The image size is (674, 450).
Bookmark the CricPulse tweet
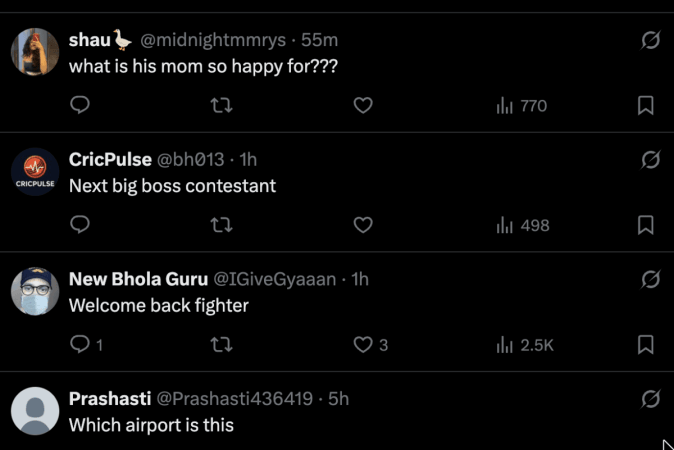(x=646, y=225)
